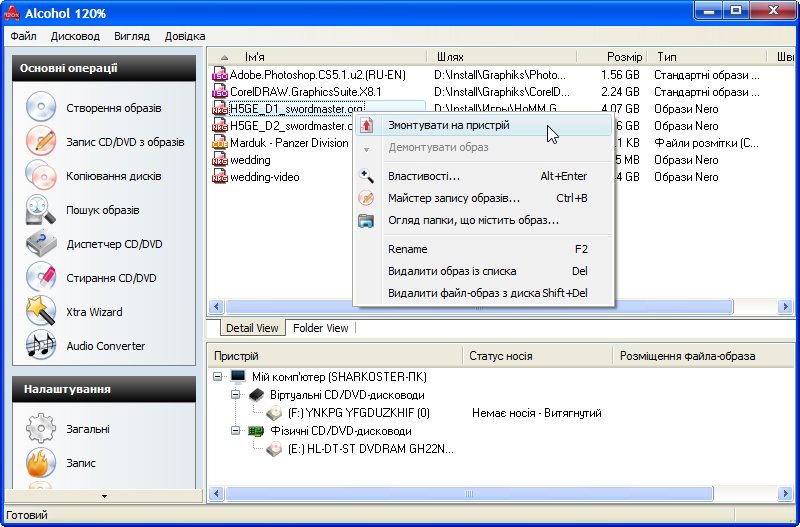Click the Загальні settings gear icon
The width and height of the screenshot is (800, 527).
point(41,428)
